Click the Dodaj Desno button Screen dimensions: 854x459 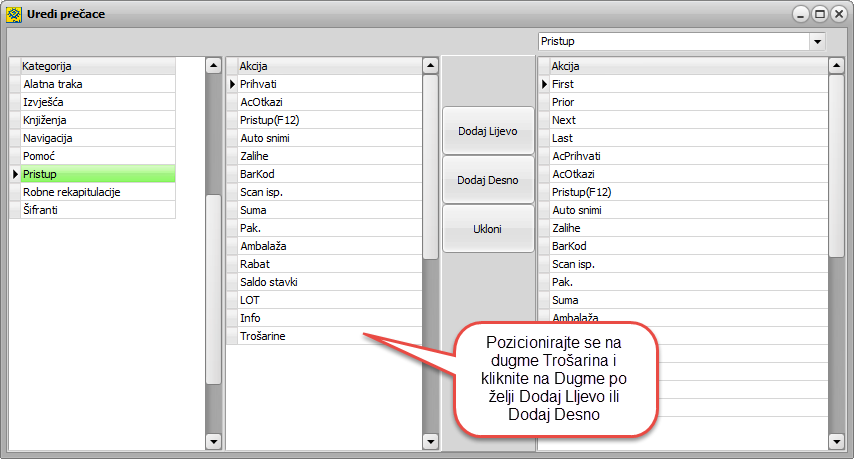click(x=488, y=180)
